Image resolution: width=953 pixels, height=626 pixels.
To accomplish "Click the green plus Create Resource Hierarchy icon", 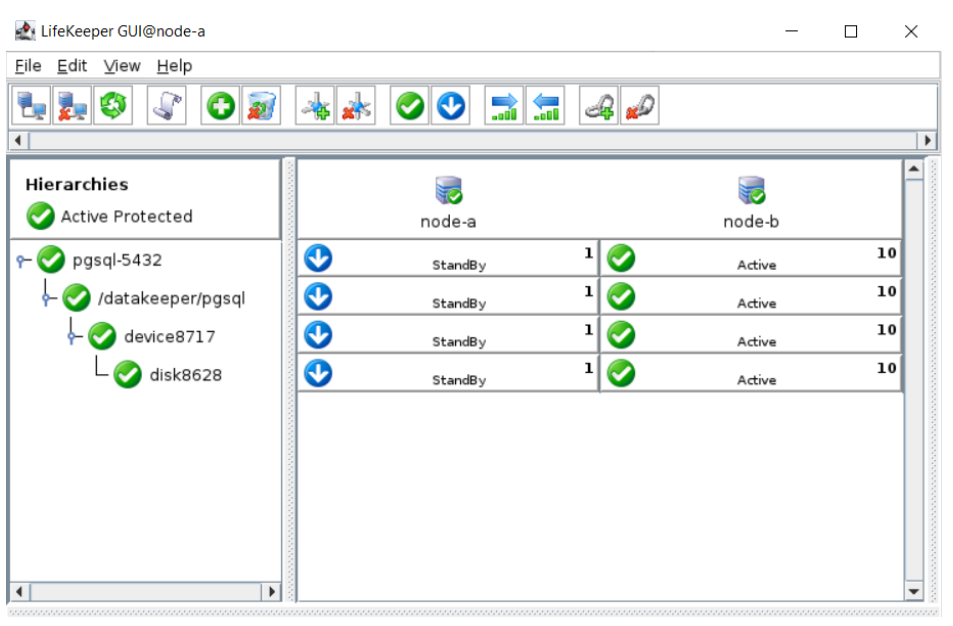I will (x=221, y=106).
